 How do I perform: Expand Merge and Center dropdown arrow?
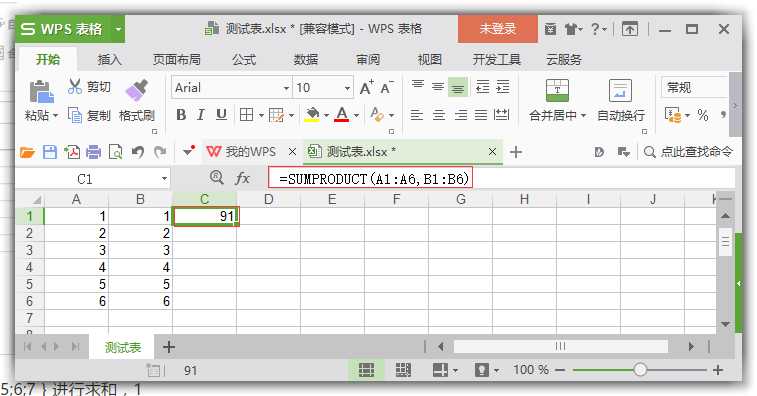tap(583, 116)
